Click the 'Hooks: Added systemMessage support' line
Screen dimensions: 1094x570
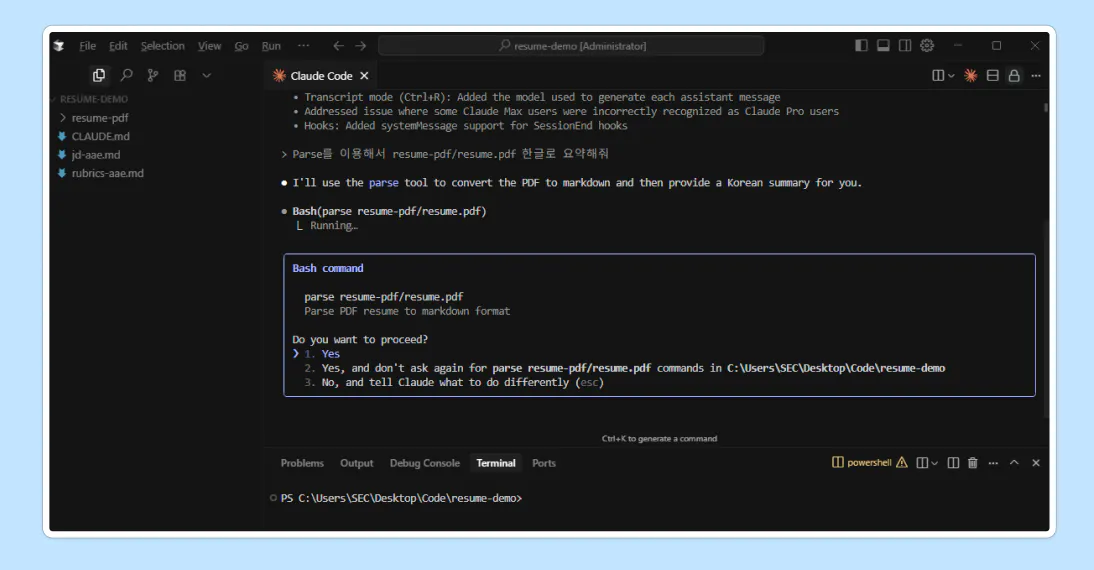(x=465, y=126)
